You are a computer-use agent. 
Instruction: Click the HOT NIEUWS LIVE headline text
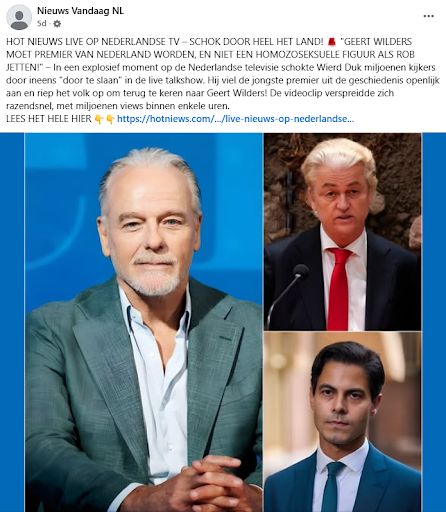(165, 42)
